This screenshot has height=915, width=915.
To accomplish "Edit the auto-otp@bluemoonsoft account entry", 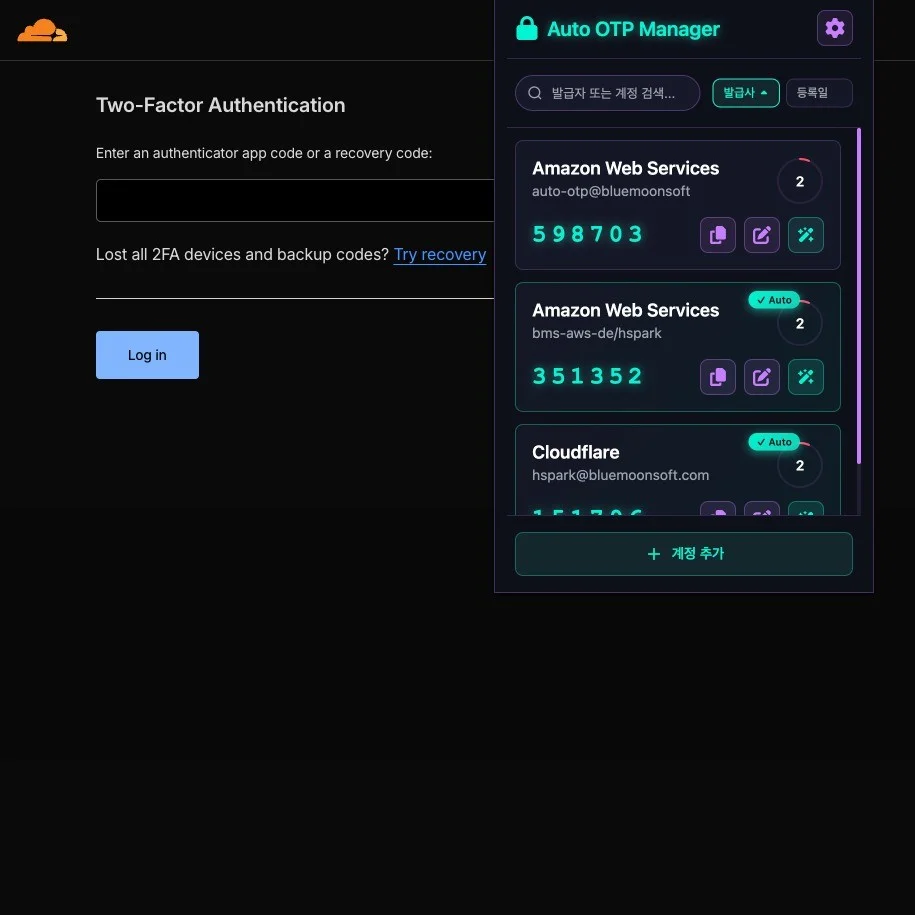I will [x=761, y=235].
